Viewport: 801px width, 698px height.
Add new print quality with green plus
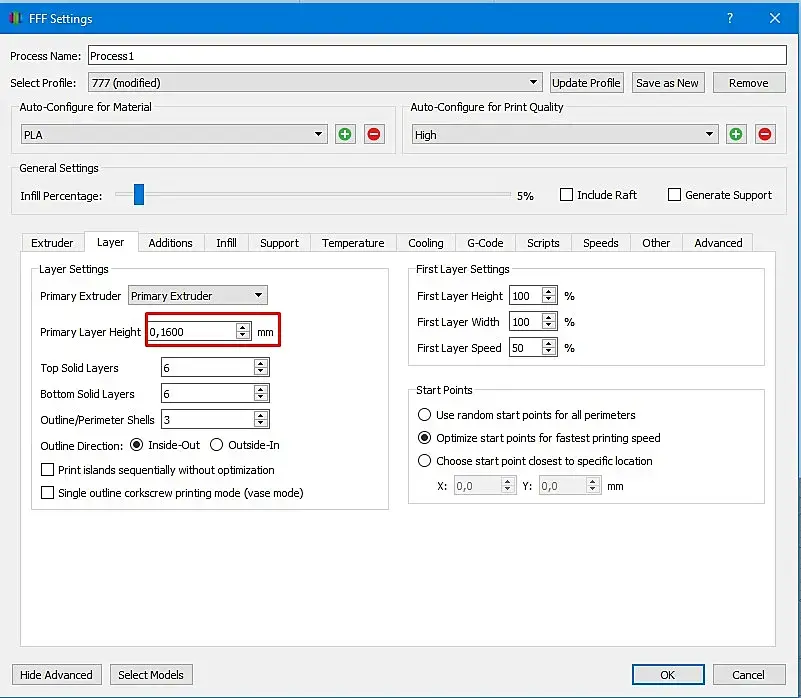coord(736,134)
